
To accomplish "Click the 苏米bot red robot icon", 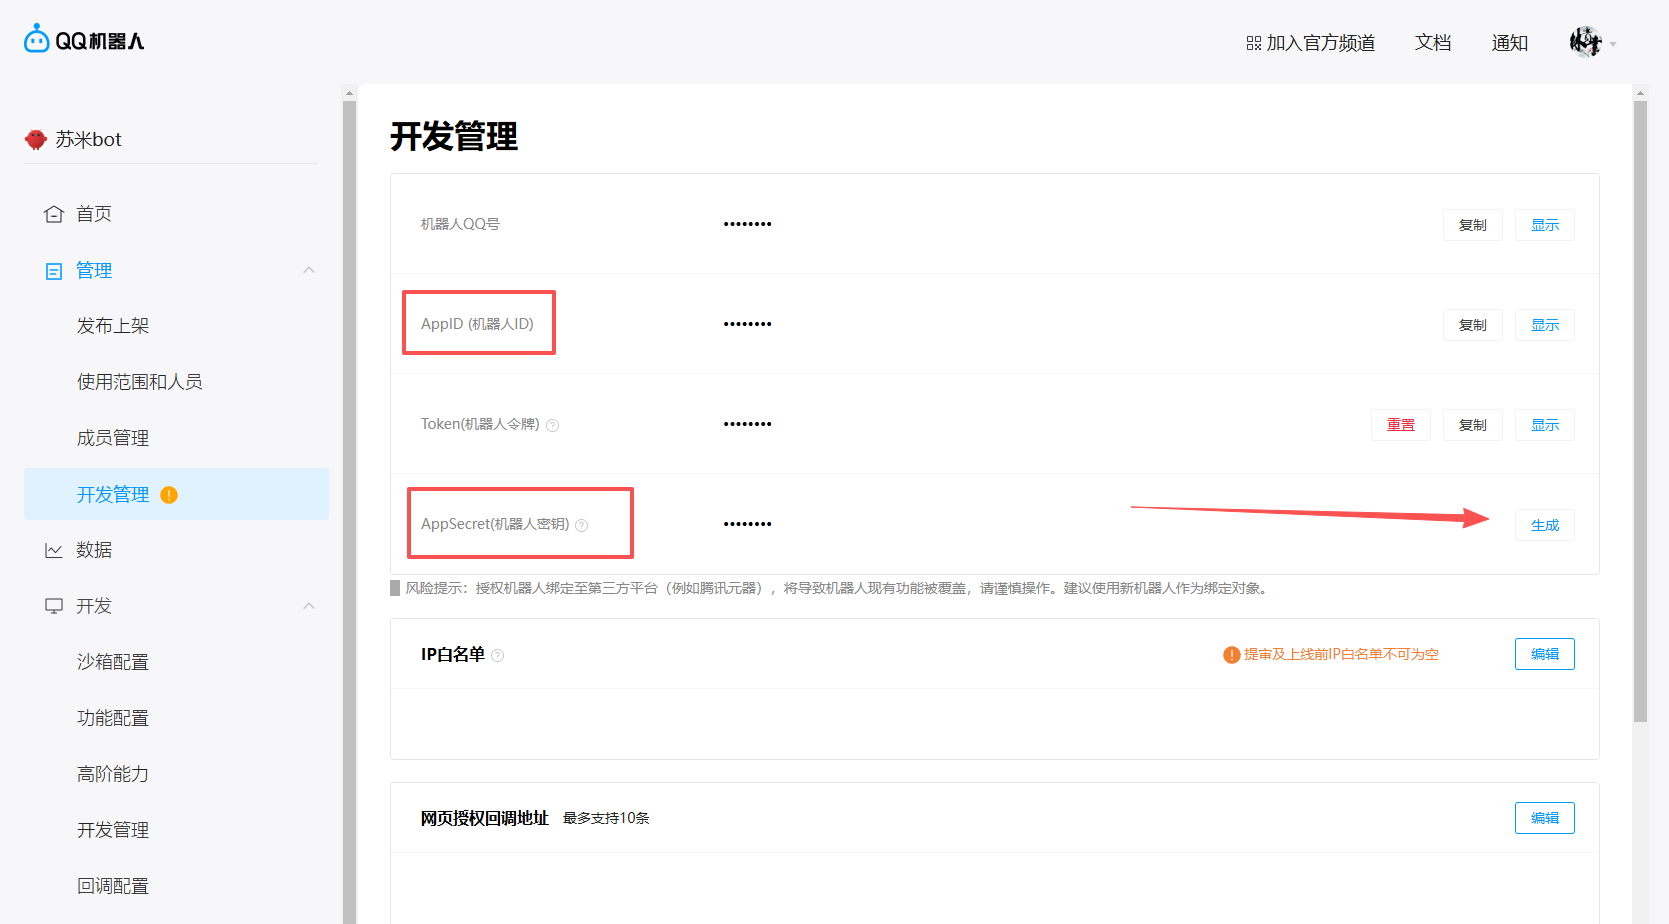I will click(36, 139).
